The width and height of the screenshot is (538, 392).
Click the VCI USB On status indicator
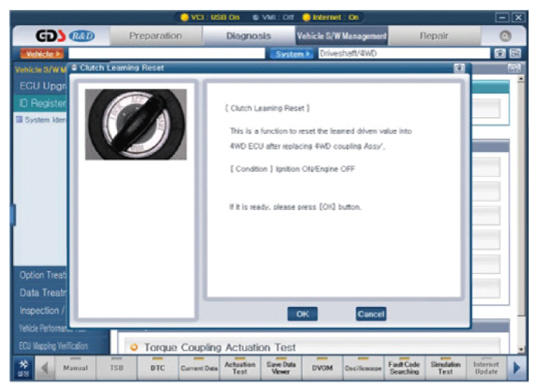(x=210, y=17)
